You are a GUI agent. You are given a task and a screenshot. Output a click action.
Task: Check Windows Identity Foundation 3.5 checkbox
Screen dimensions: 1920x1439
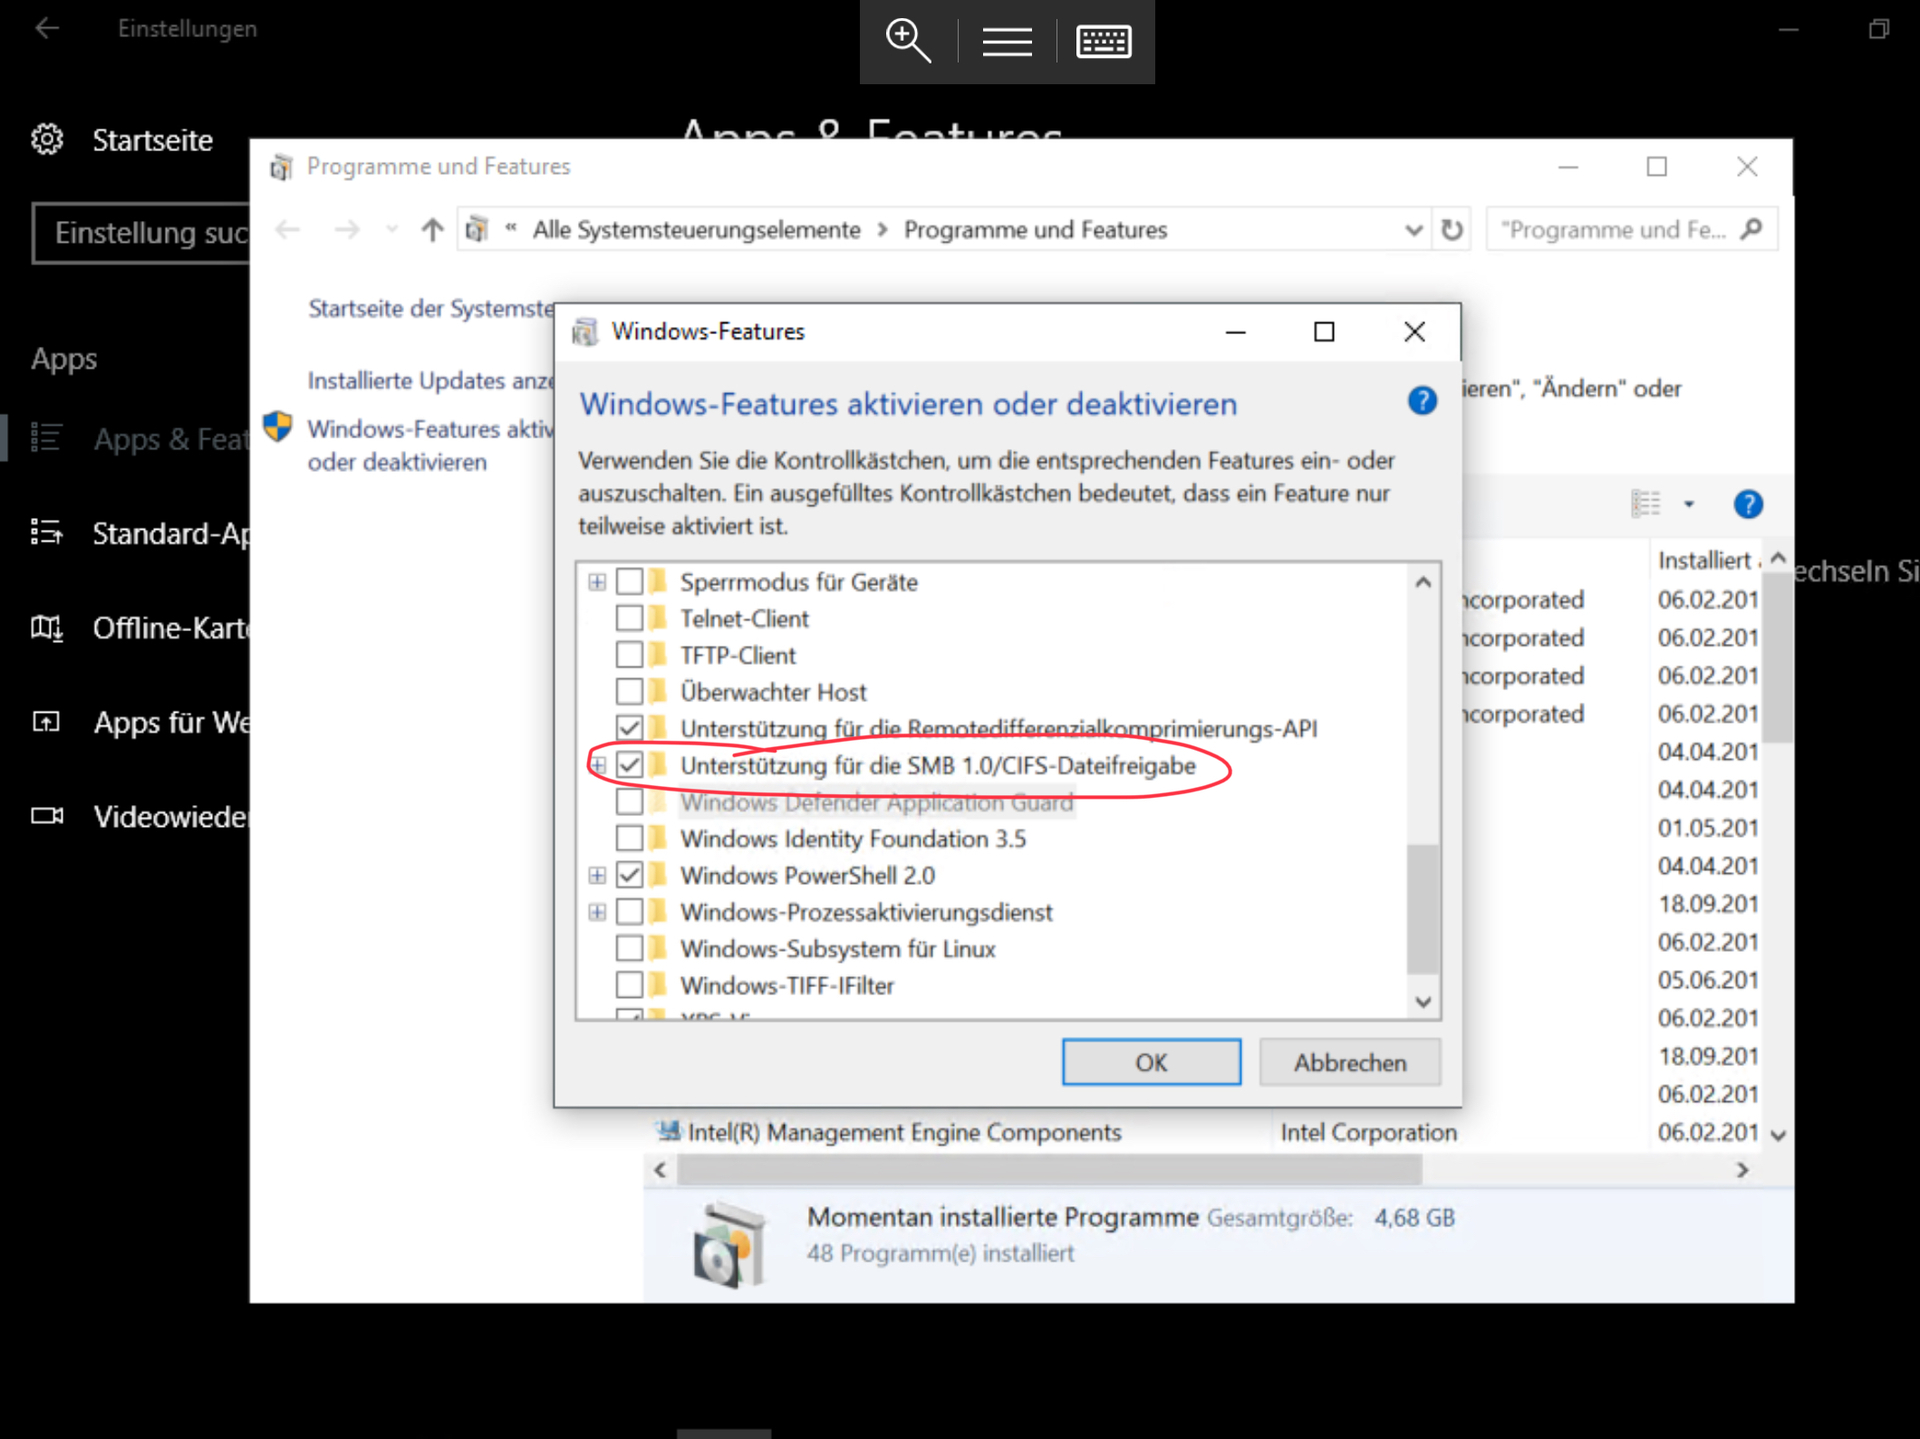click(x=629, y=838)
